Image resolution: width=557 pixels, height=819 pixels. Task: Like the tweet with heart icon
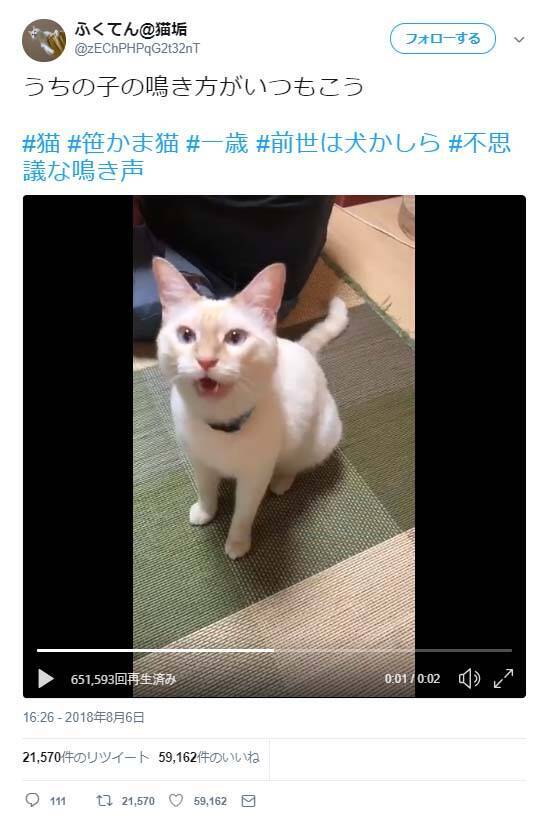click(176, 800)
